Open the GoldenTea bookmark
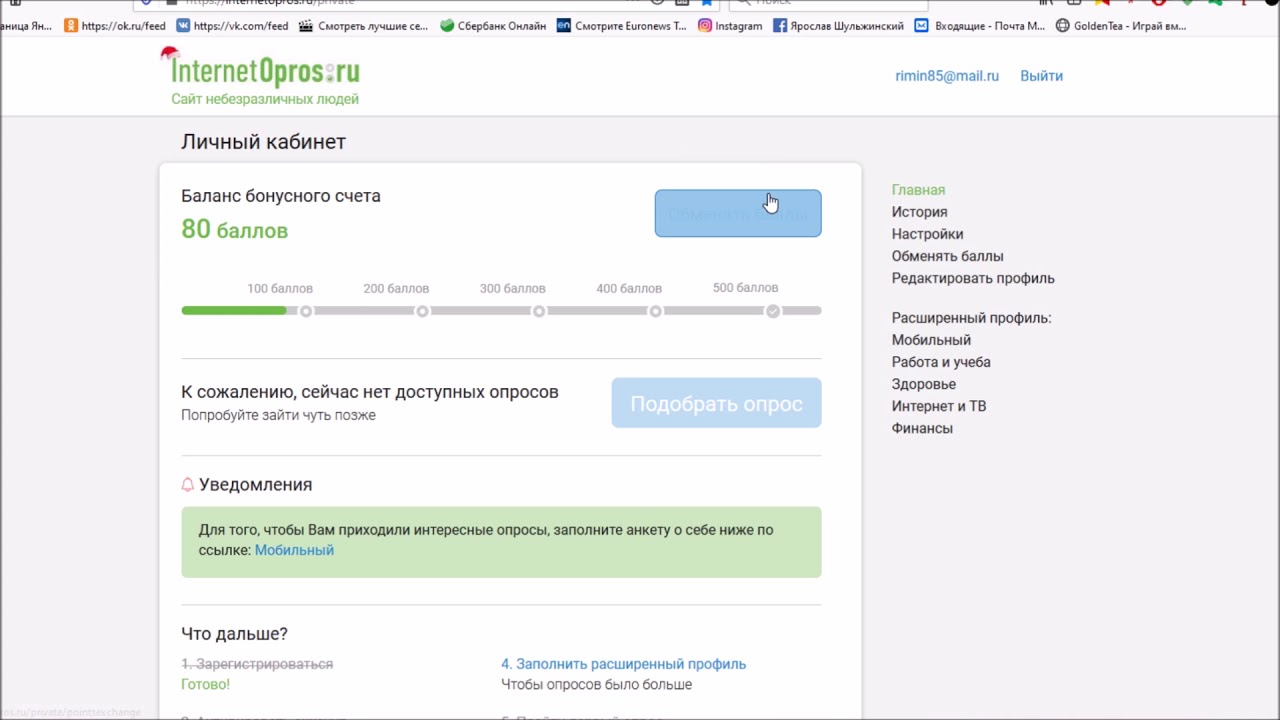This screenshot has height=720, width=1280. pos(1121,26)
